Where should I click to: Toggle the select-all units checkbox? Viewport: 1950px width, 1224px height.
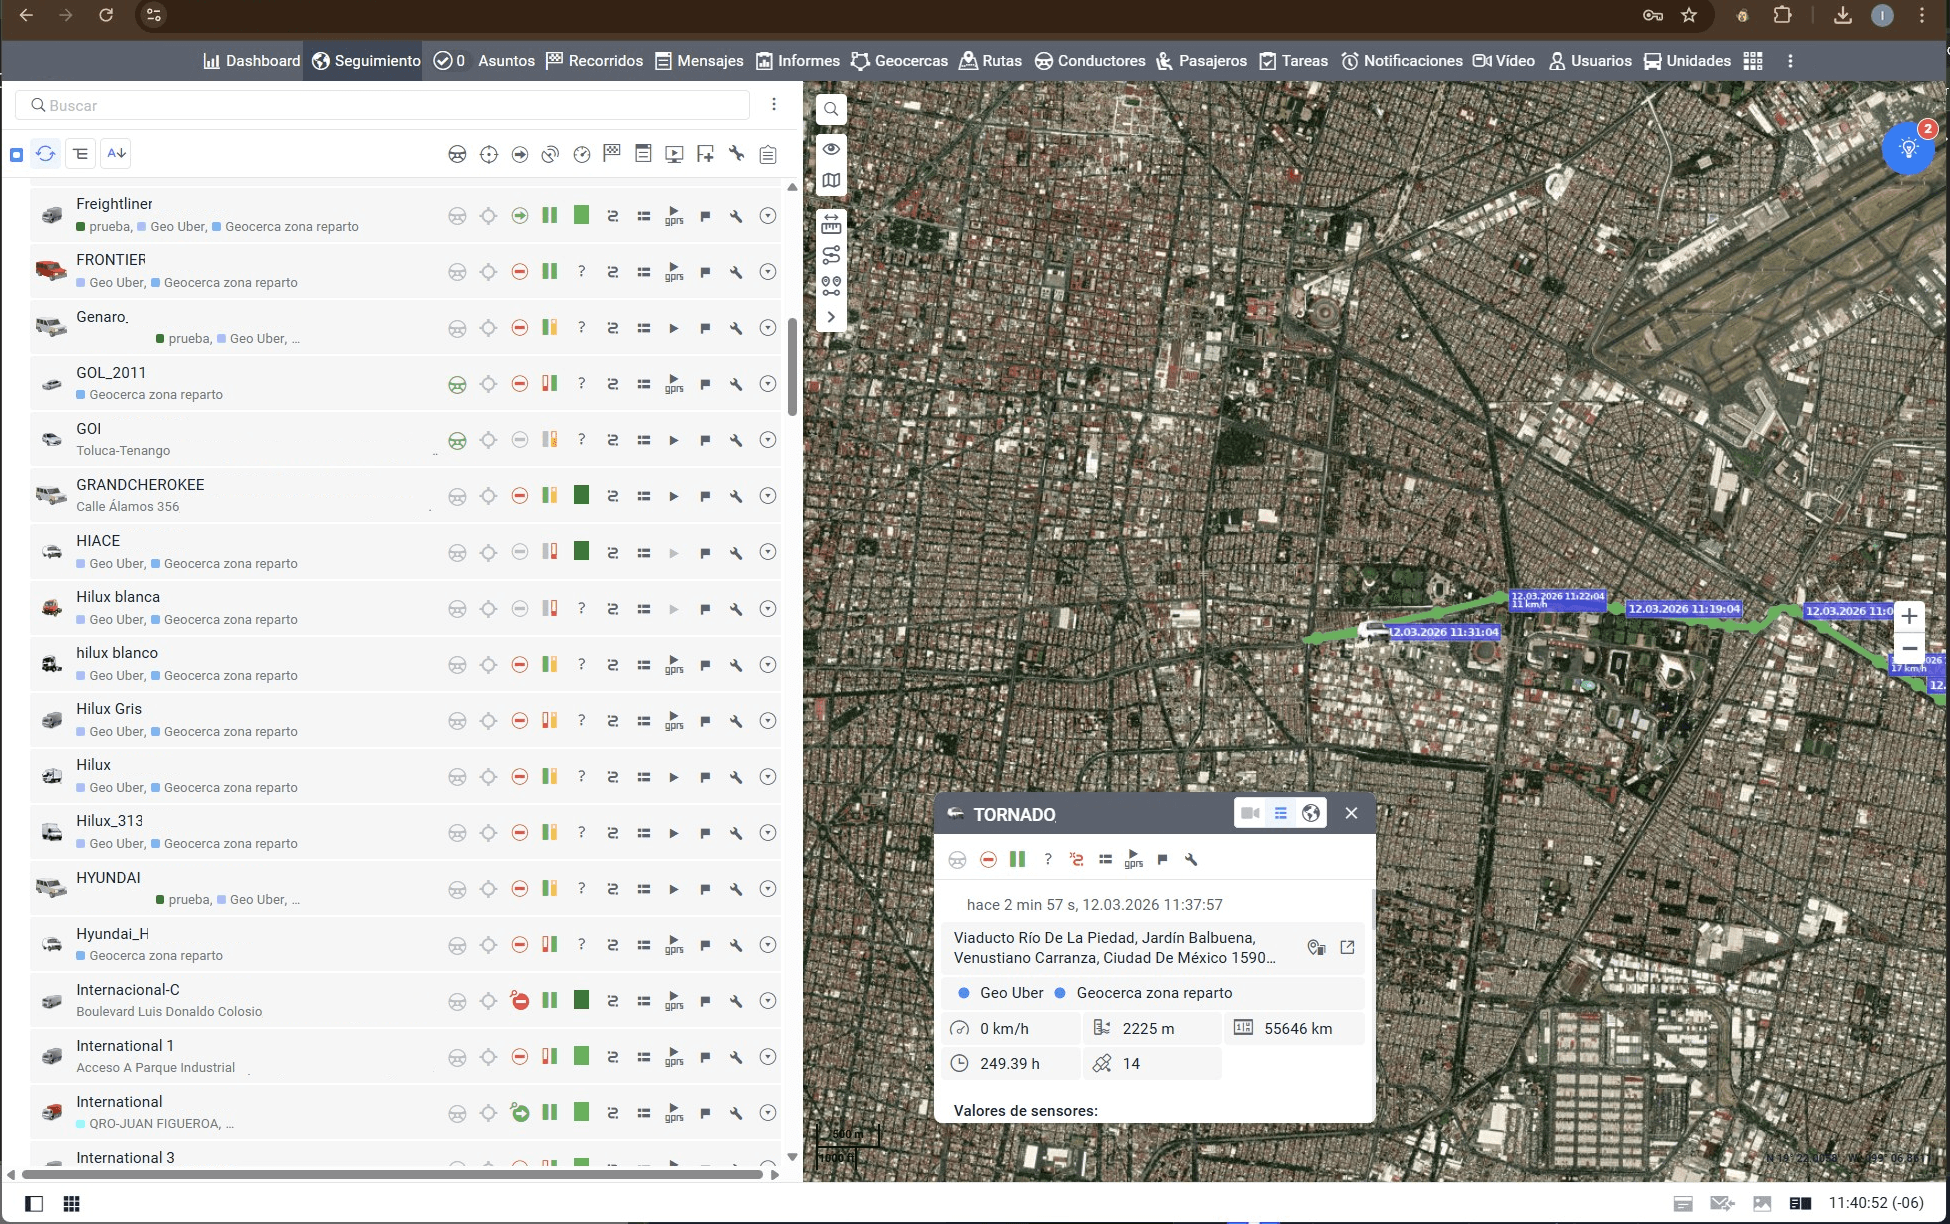16,155
